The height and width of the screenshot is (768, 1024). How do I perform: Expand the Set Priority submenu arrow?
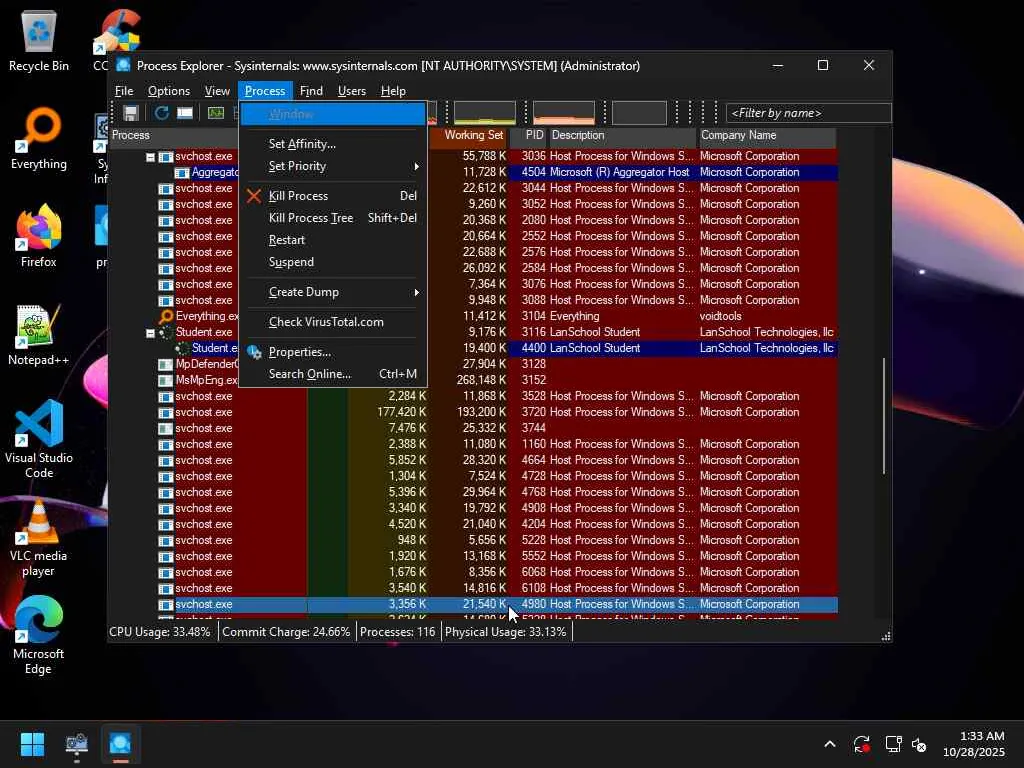pyautogui.click(x=416, y=167)
